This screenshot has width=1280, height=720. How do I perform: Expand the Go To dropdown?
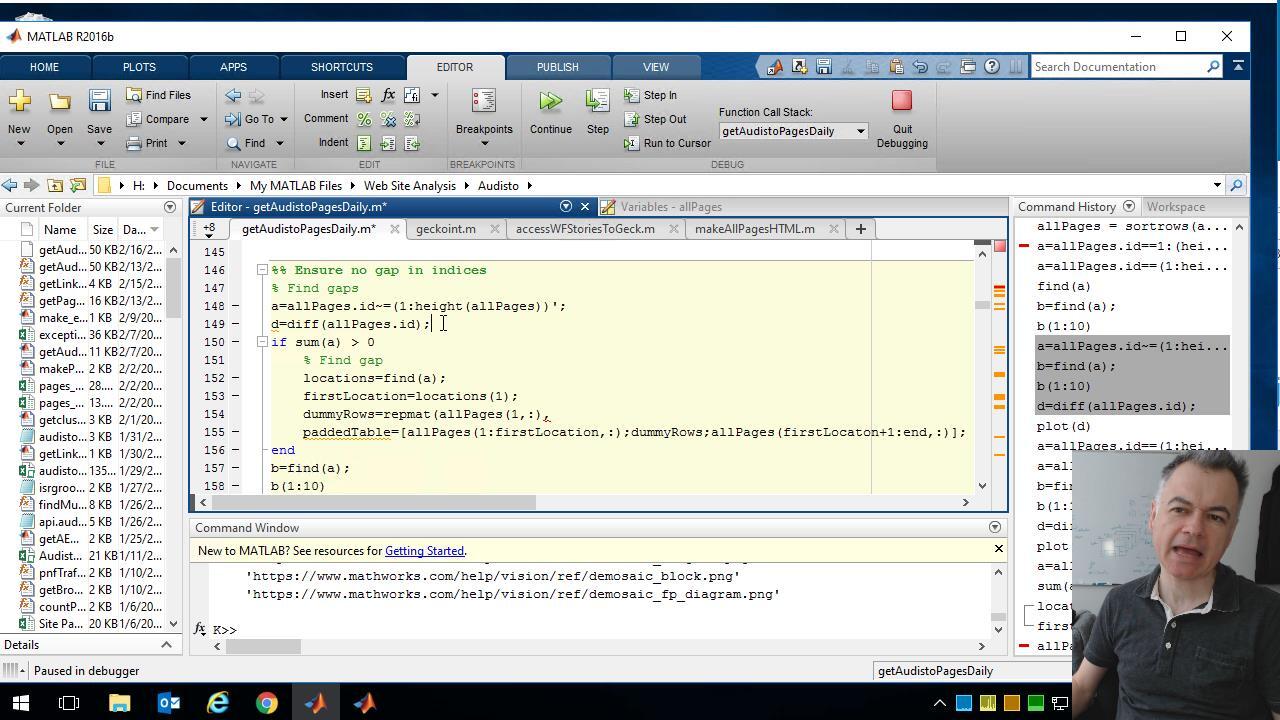pyautogui.click(x=284, y=119)
